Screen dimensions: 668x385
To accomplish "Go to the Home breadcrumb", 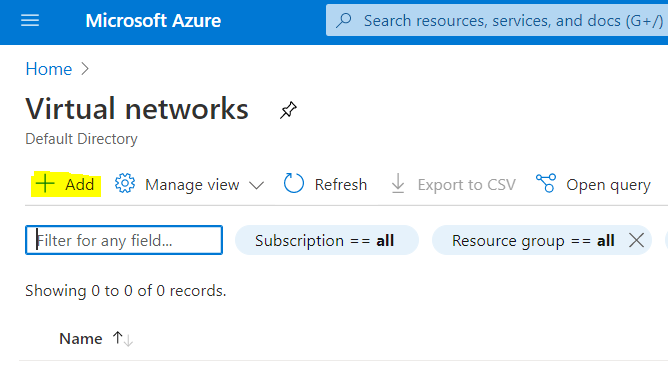I will [49, 69].
